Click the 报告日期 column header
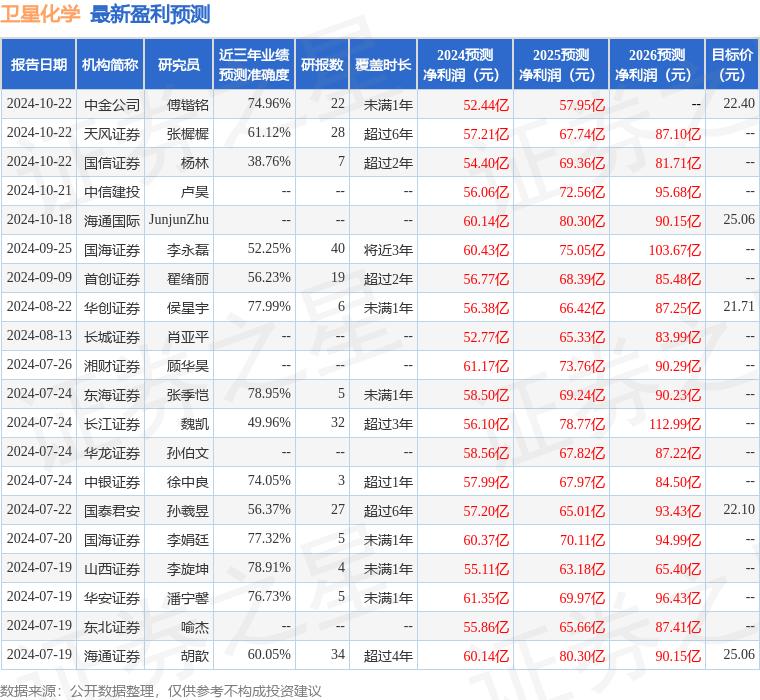 tap(39, 64)
